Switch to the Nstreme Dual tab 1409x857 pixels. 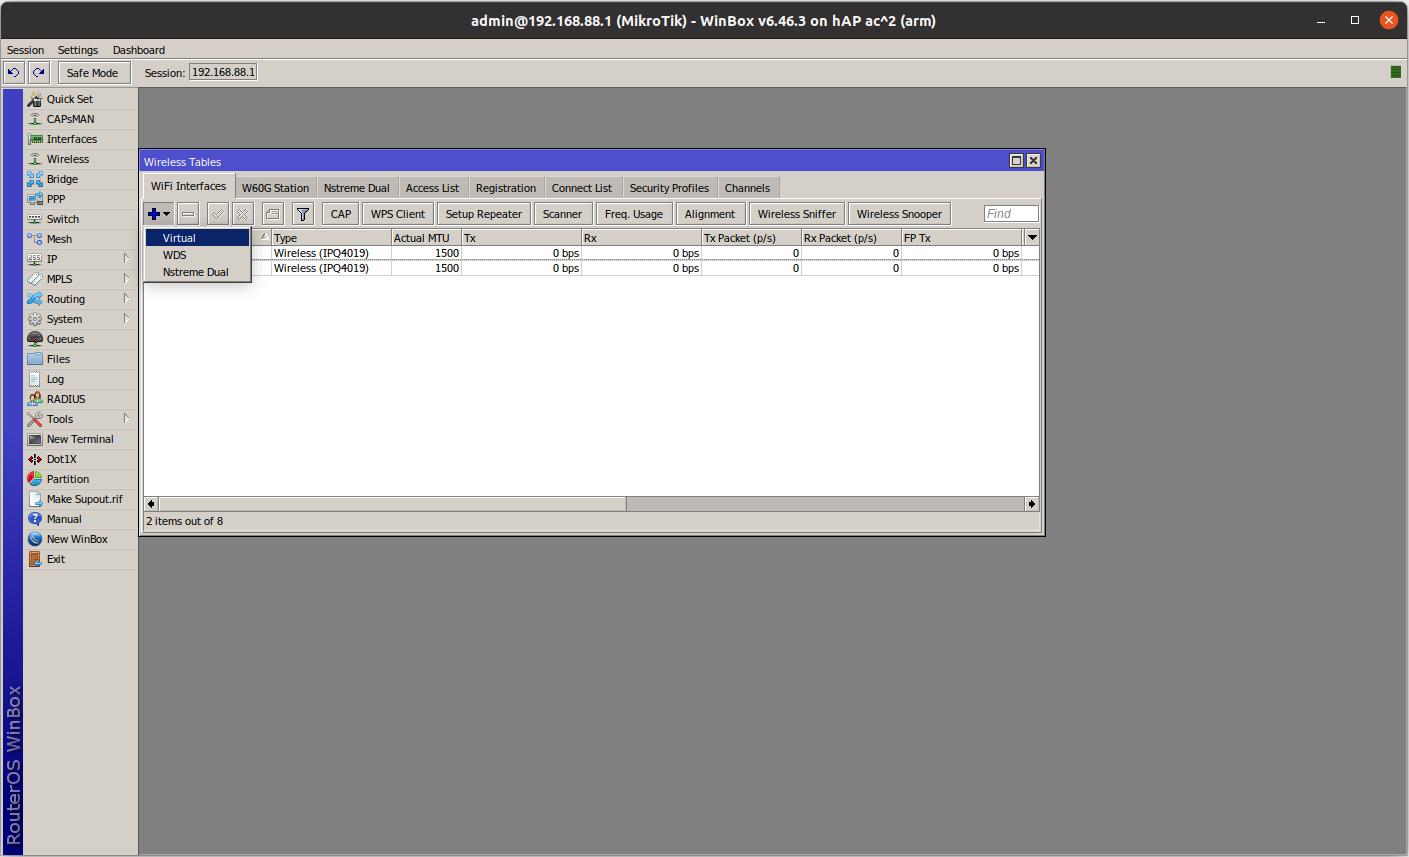coord(356,188)
